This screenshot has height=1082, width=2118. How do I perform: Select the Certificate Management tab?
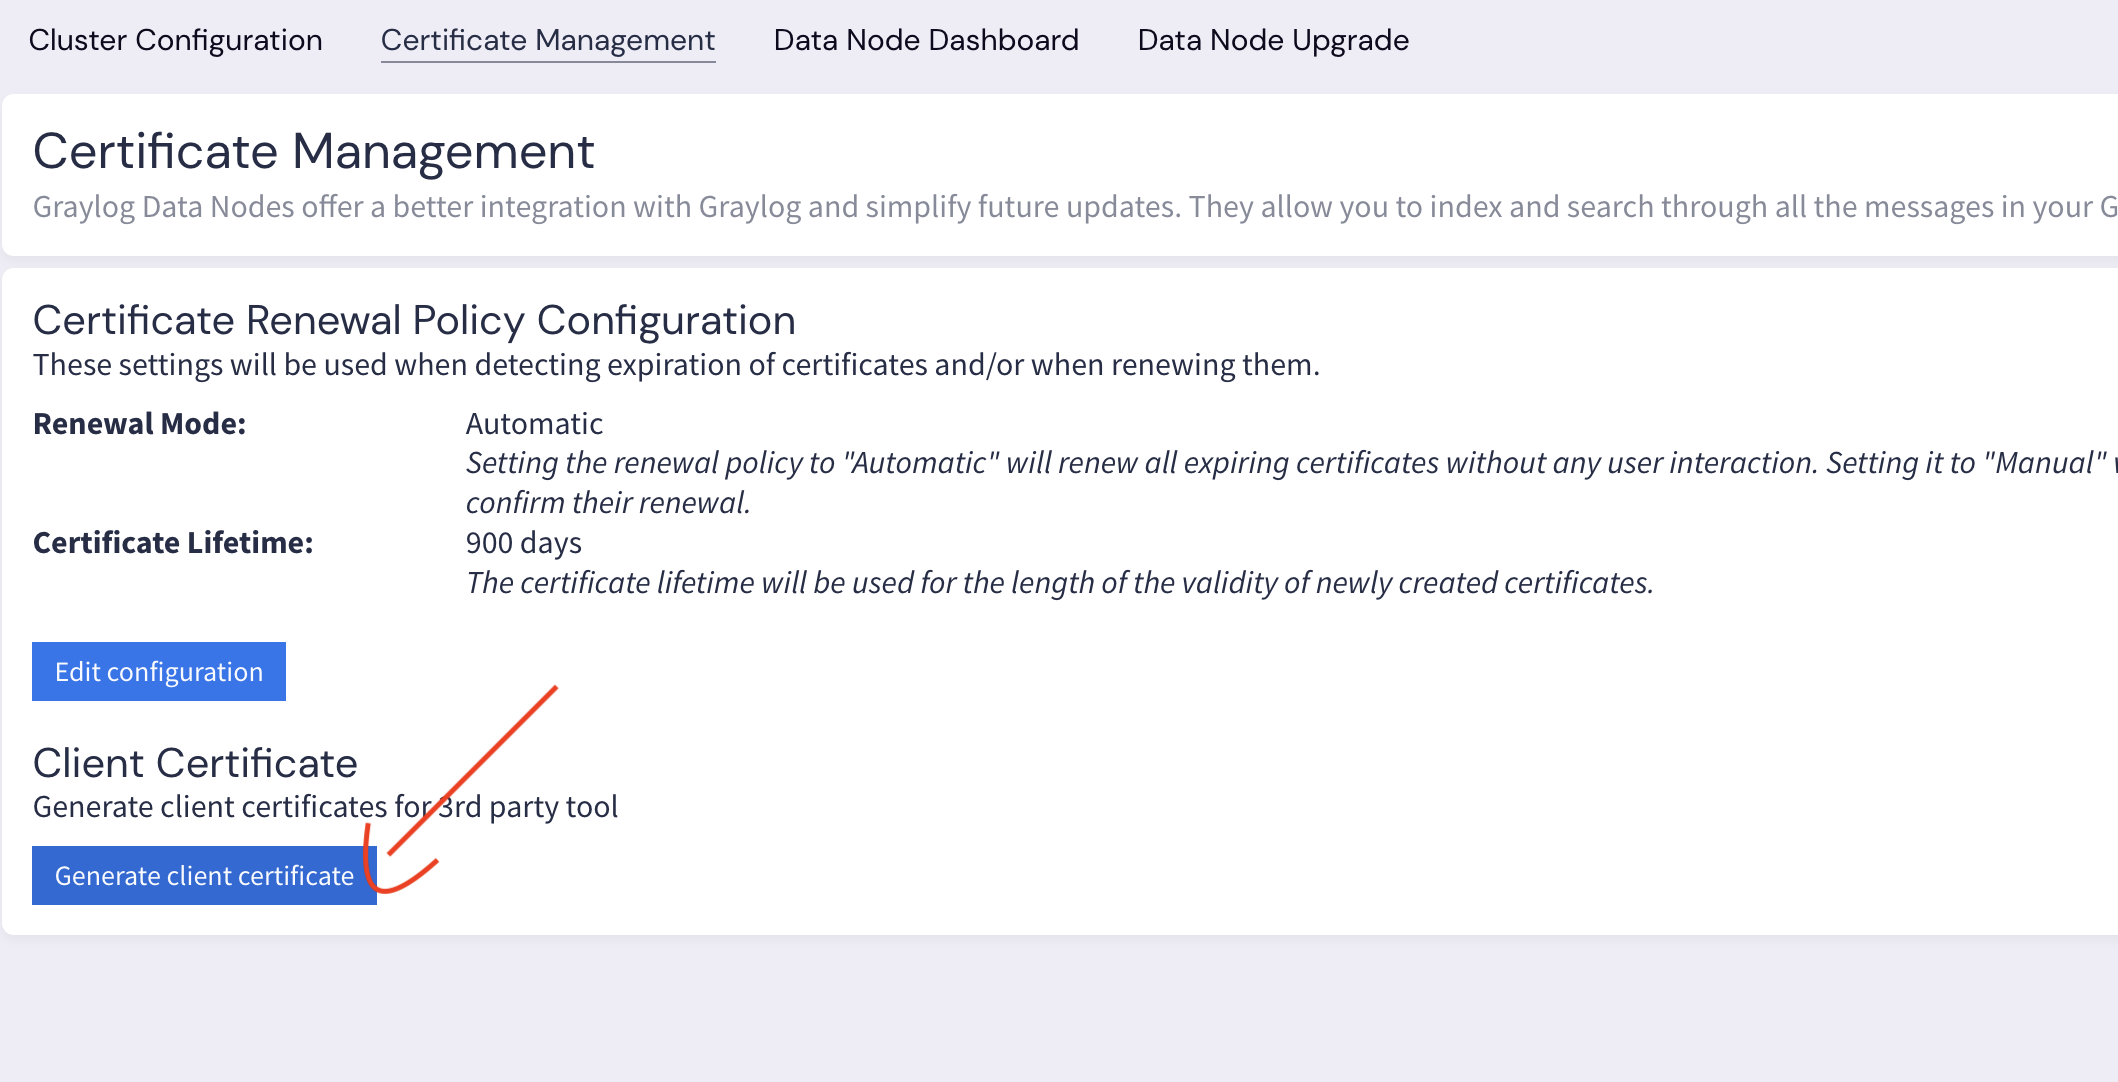pos(547,40)
